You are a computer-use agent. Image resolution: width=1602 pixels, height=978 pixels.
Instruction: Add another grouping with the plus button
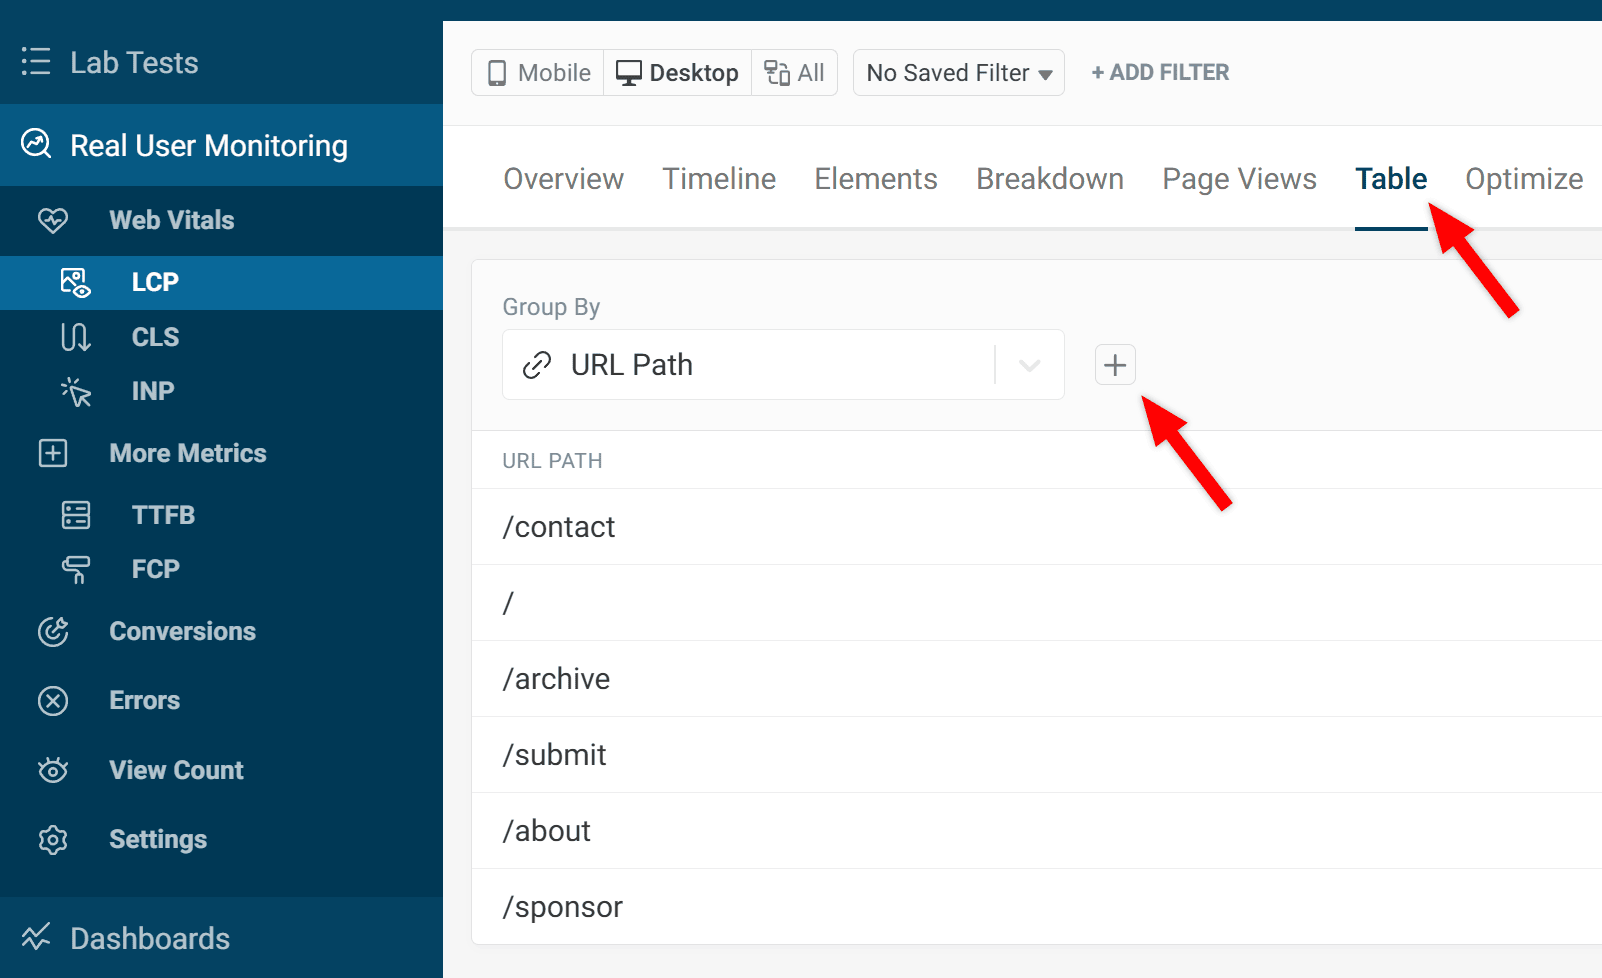pos(1114,364)
